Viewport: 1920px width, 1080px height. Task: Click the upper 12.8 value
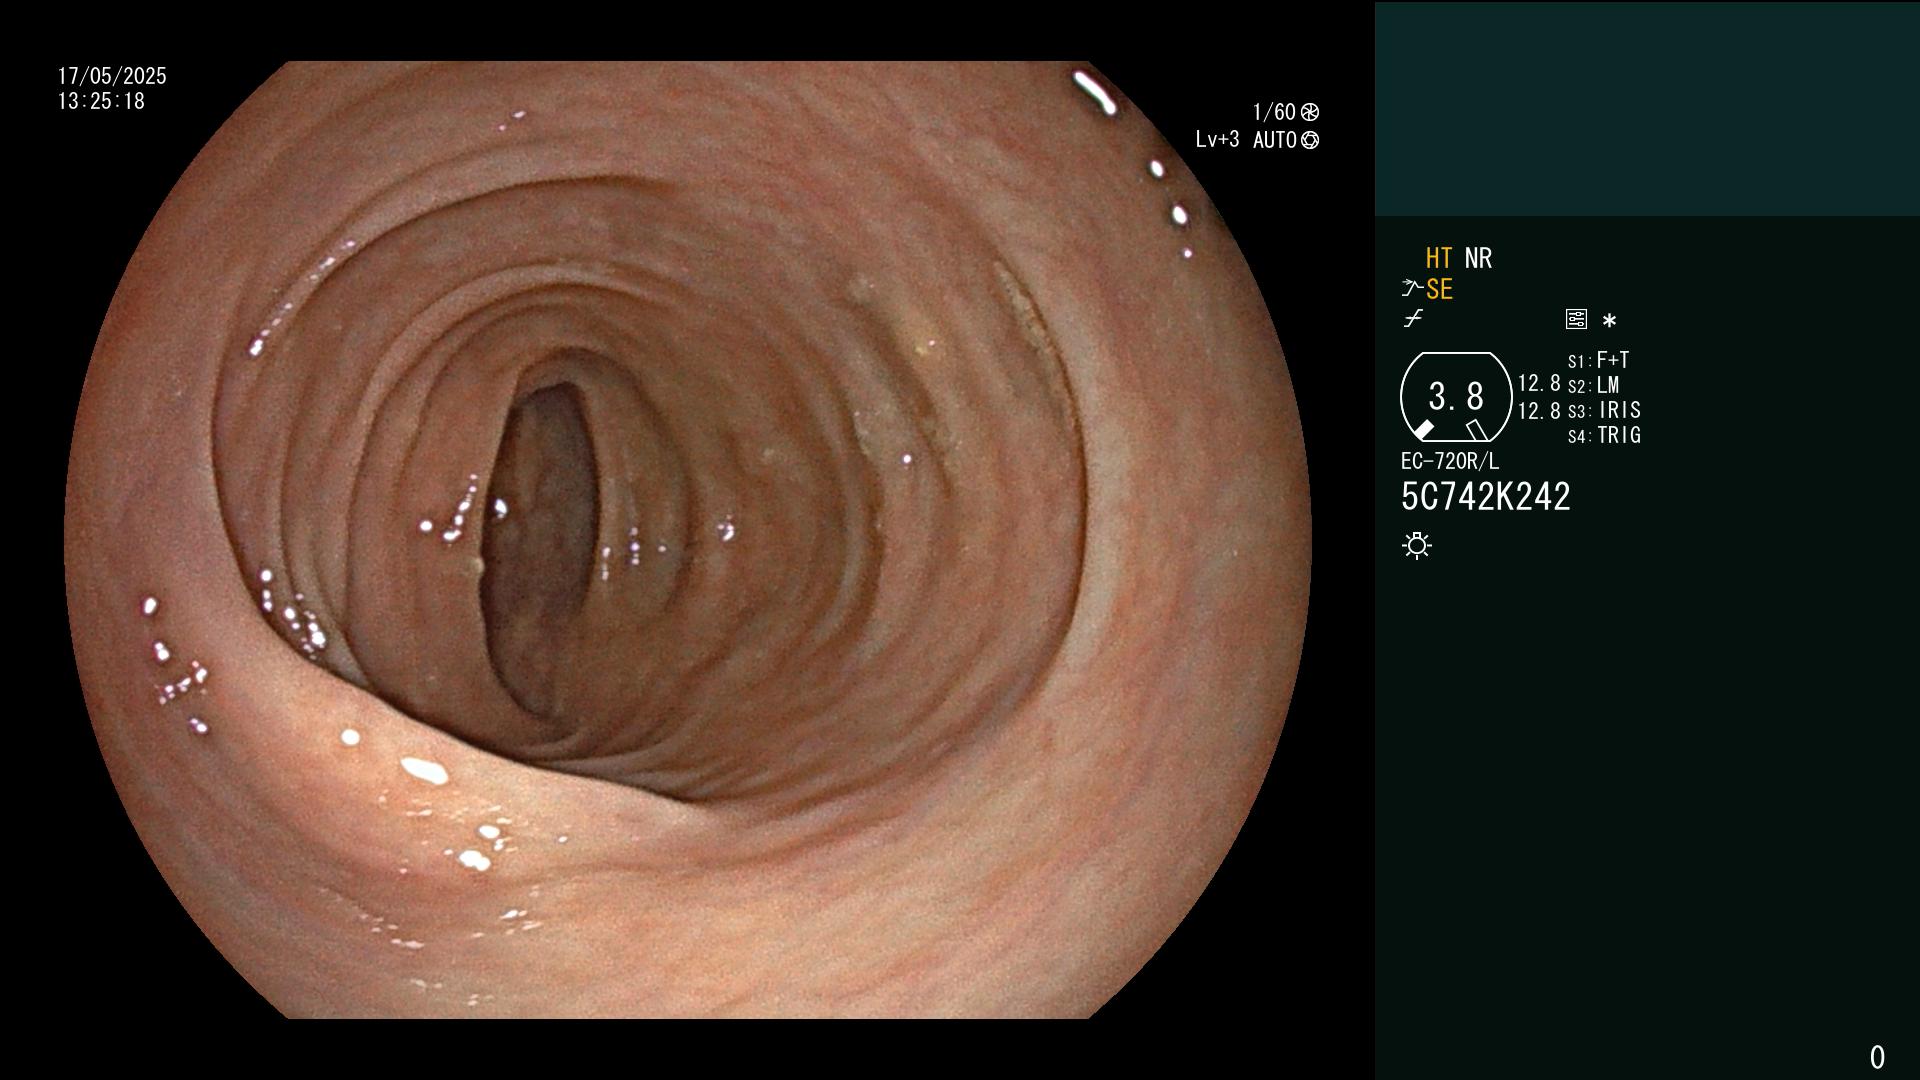click(1539, 383)
